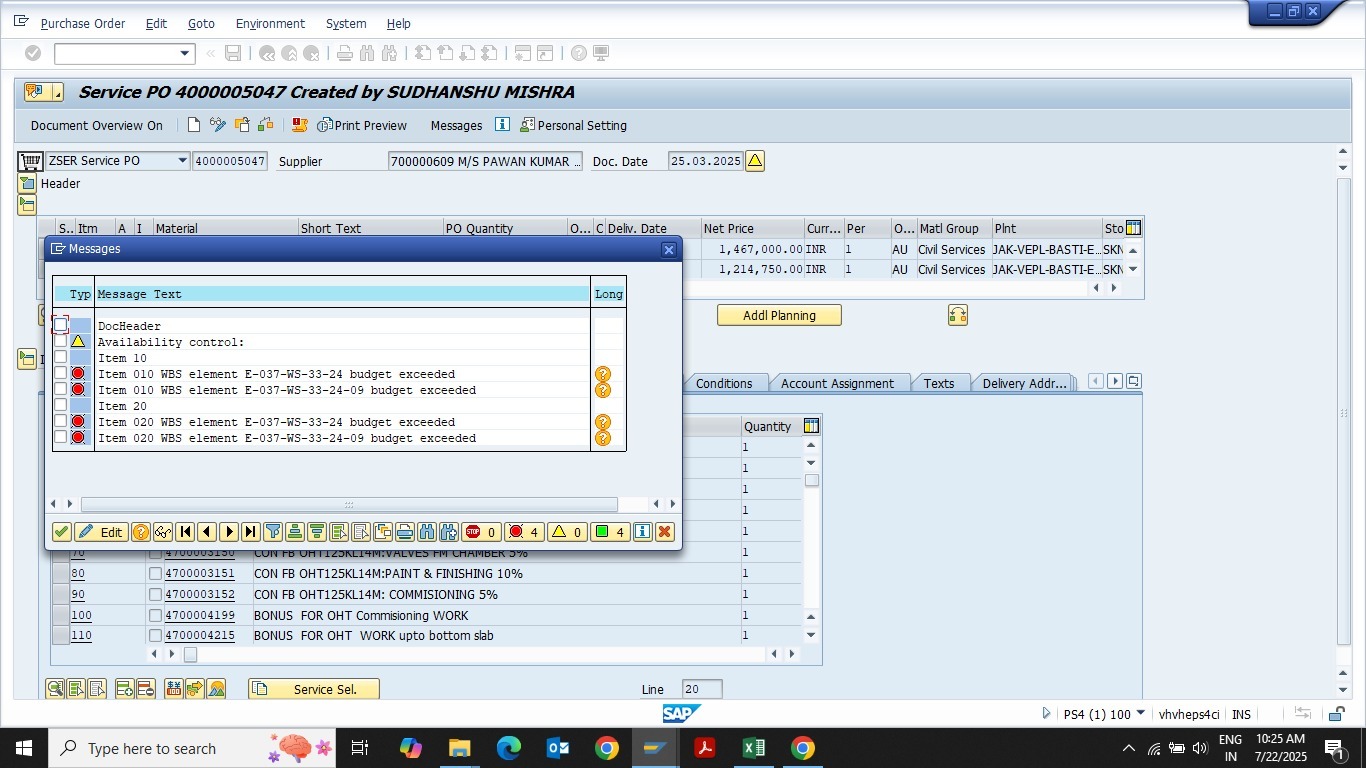Click the green checkmark Continue icon in Messages
Viewport: 1366px width, 768px height.
click(x=62, y=532)
